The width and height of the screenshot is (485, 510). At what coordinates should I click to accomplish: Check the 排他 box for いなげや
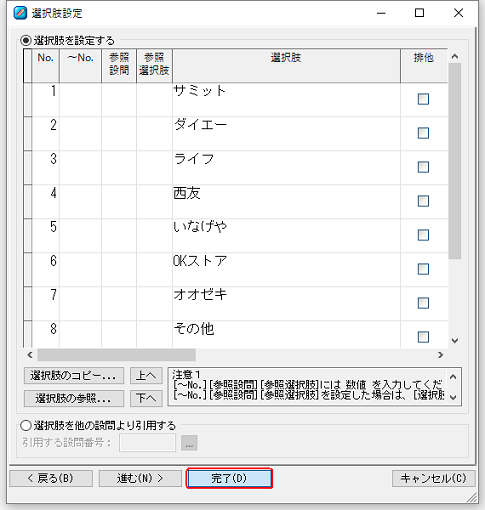423,235
